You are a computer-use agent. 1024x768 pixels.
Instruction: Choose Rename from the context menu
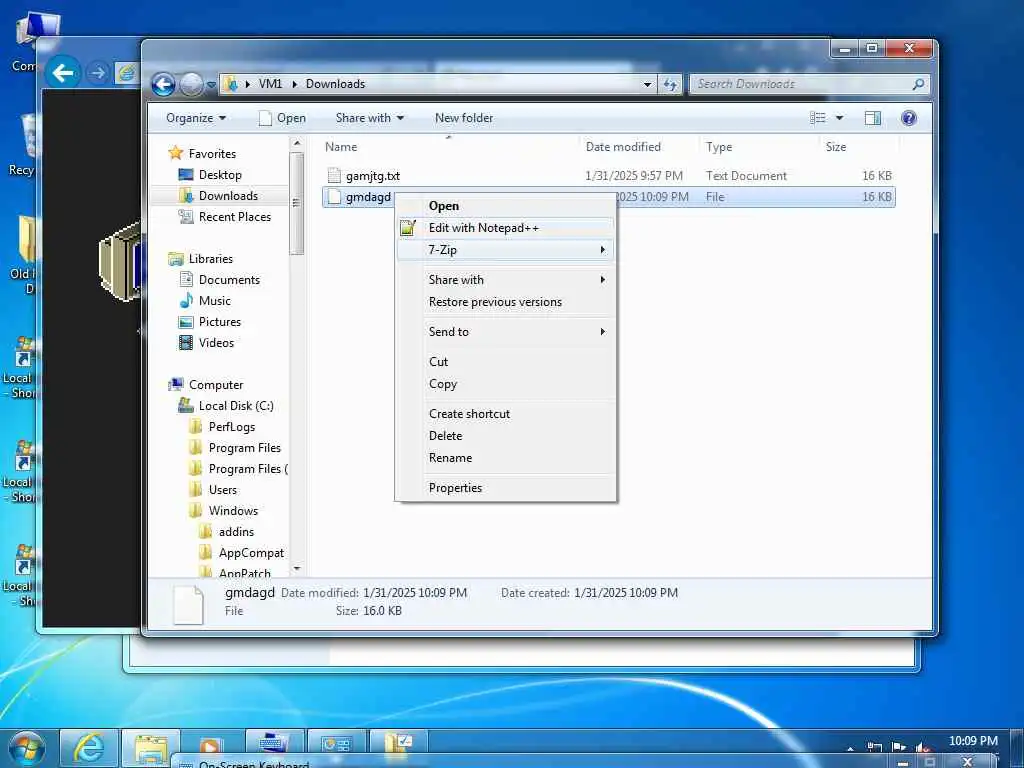pyautogui.click(x=450, y=458)
